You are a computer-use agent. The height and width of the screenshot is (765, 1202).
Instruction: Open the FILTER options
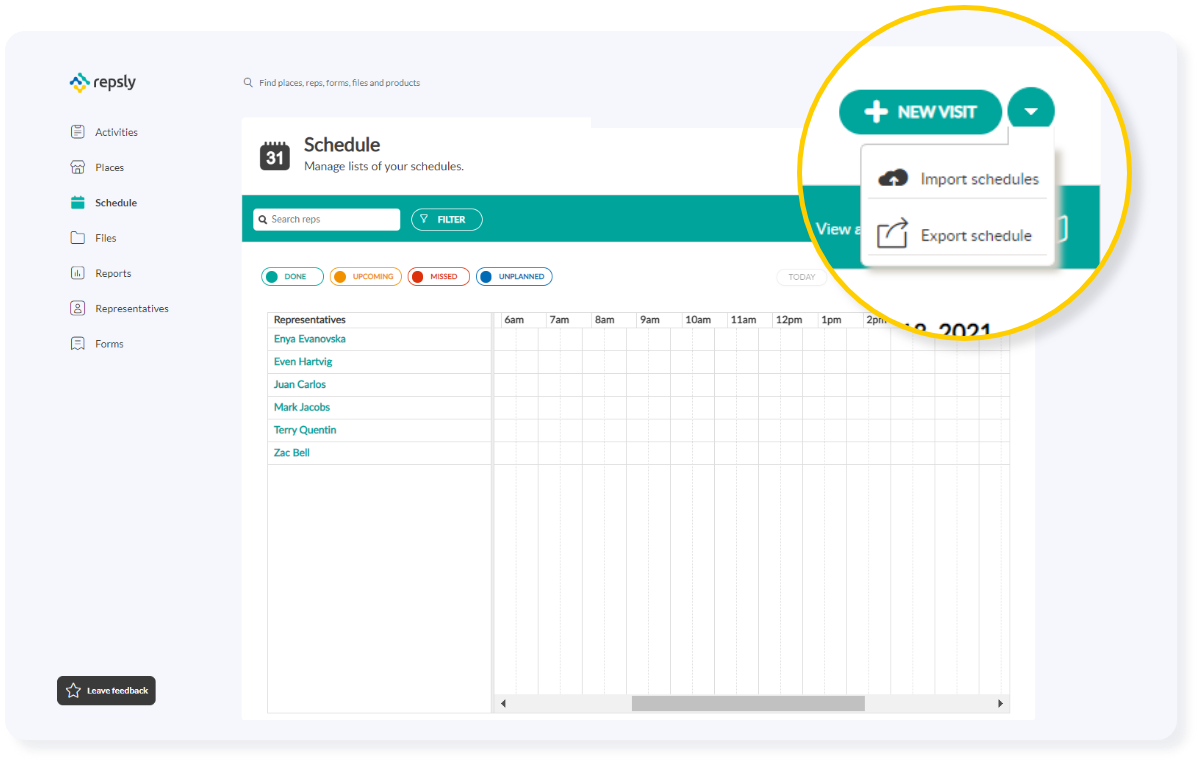coord(446,218)
